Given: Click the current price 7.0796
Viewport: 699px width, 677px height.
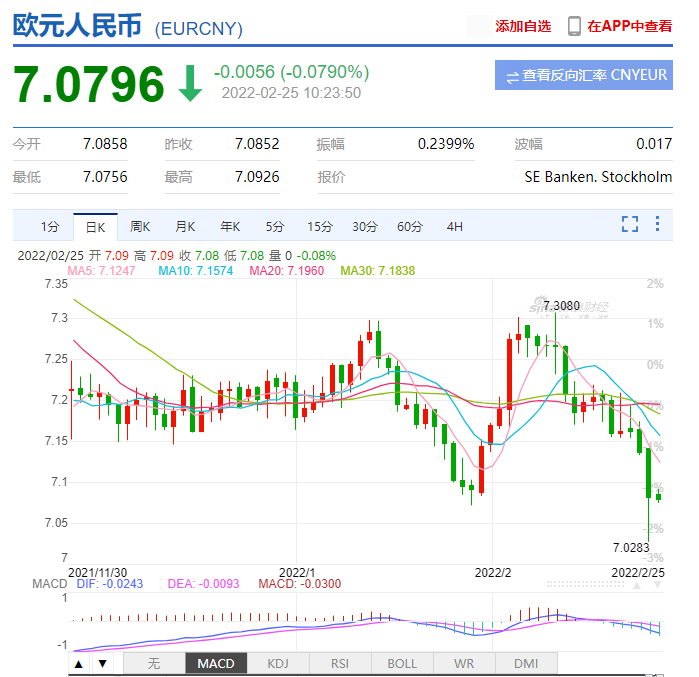Looking at the screenshot, I should point(89,84).
